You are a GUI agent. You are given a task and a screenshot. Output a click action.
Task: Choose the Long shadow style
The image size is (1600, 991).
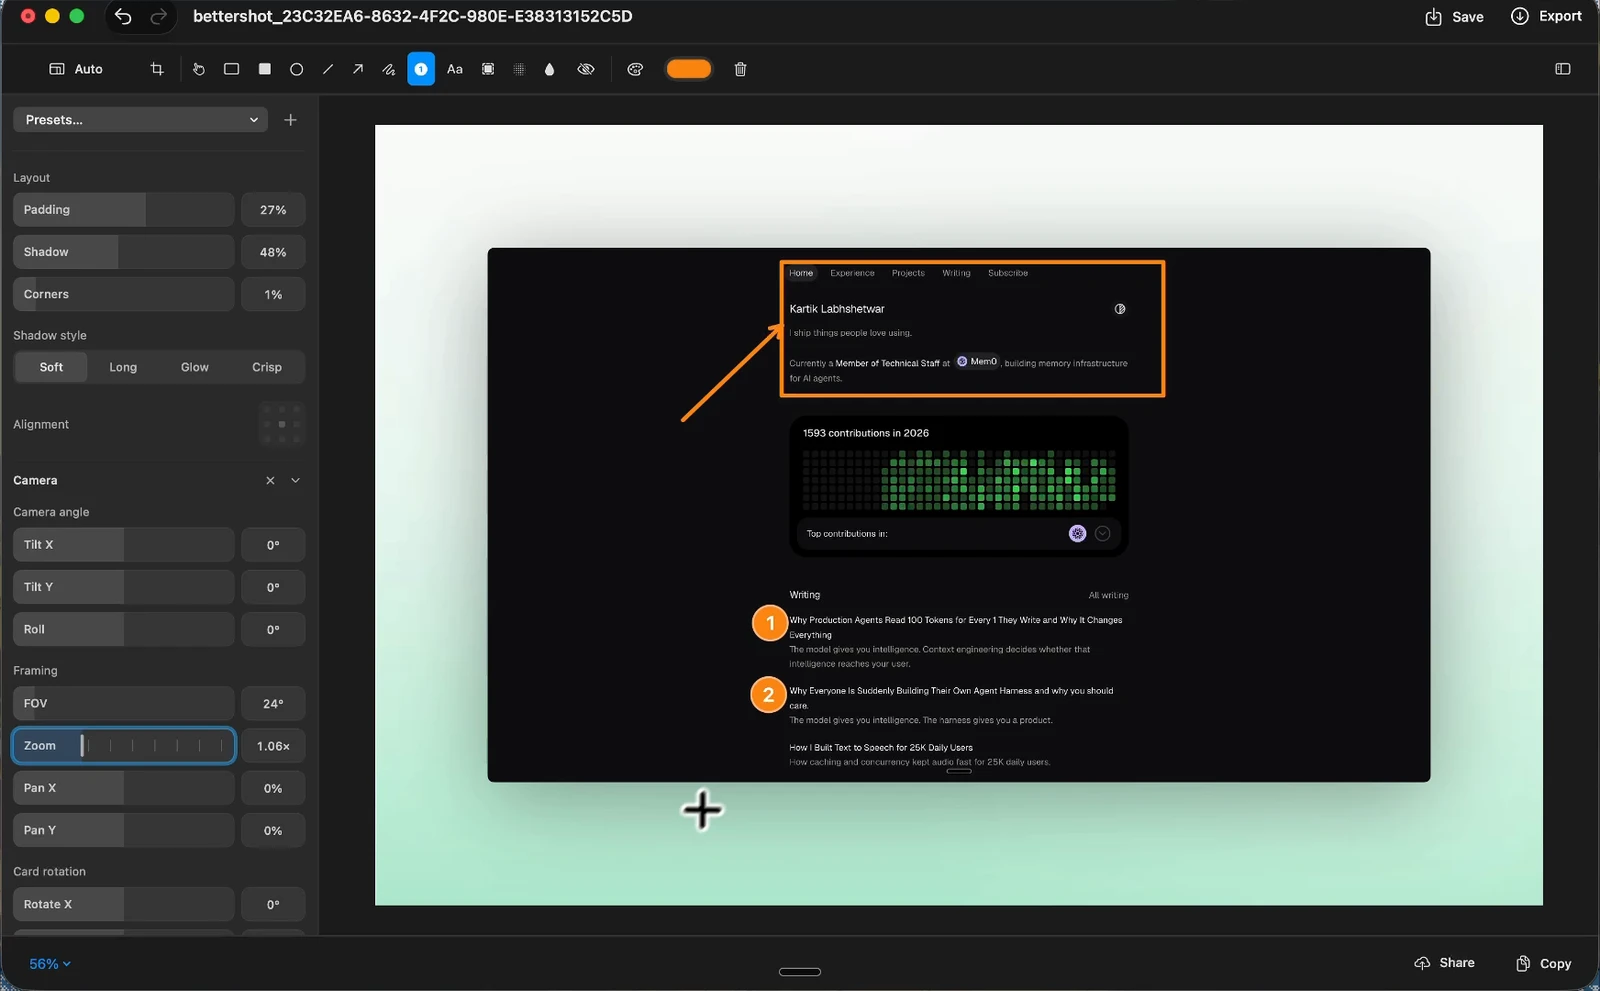(123, 367)
